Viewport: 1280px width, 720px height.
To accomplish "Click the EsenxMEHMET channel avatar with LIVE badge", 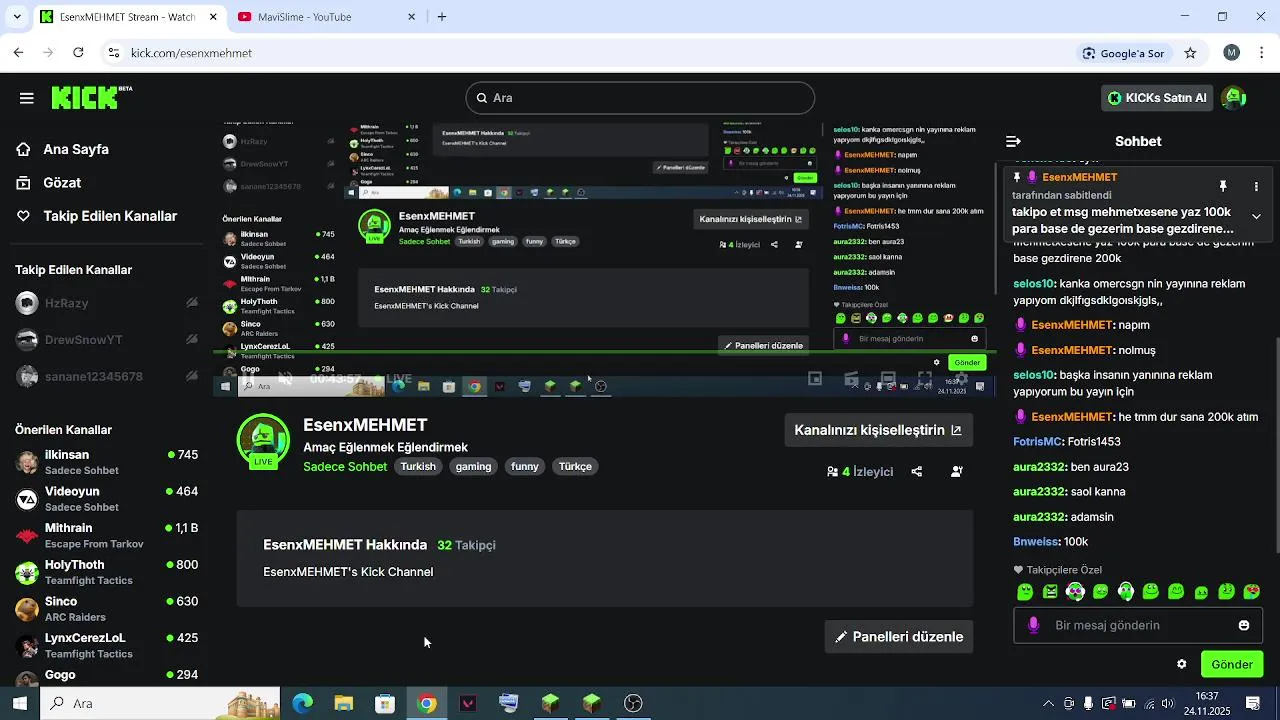I will click(x=263, y=441).
